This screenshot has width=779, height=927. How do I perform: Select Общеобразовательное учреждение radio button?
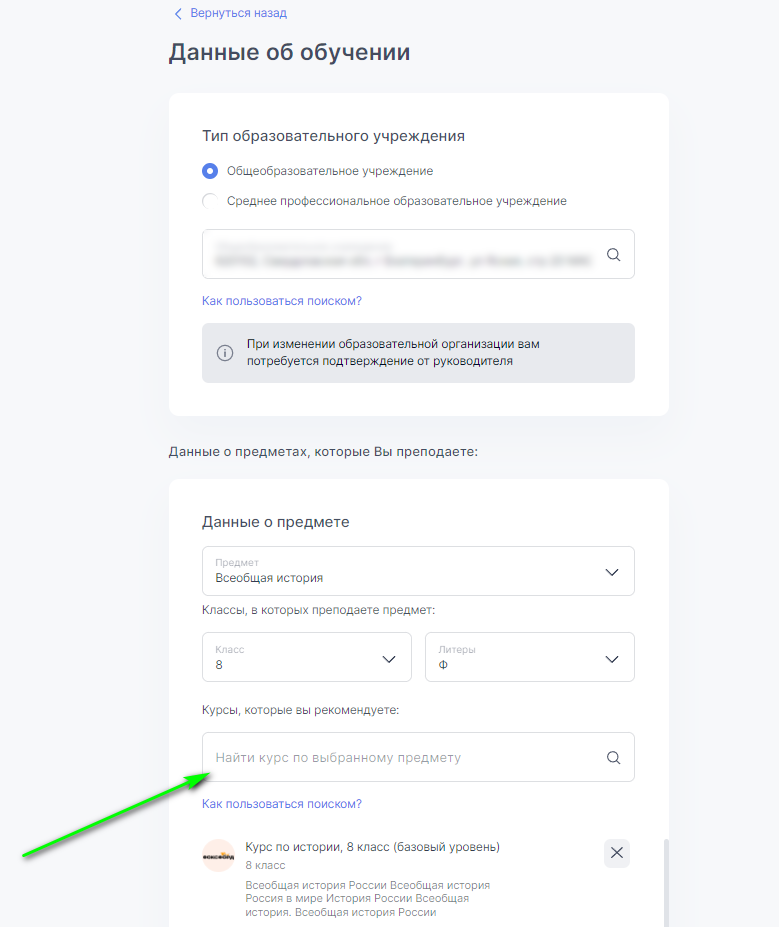click(x=210, y=171)
